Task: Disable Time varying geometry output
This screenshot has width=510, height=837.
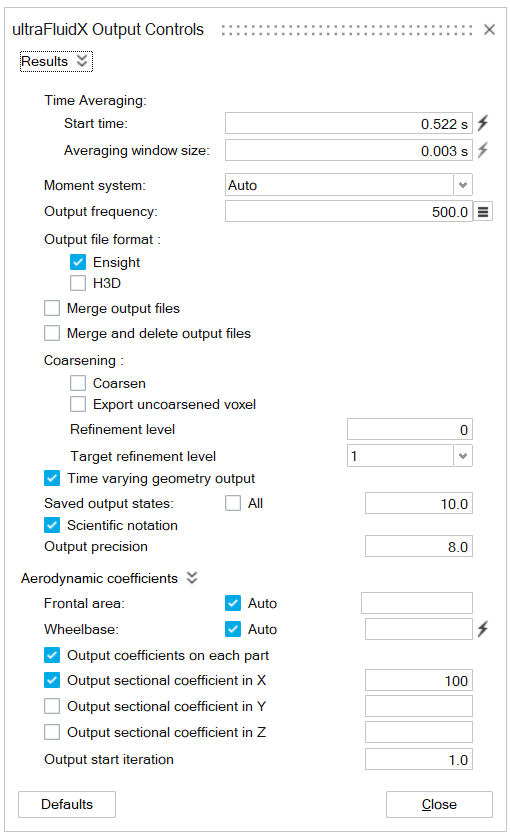Action: pyautogui.click(x=52, y=478)
